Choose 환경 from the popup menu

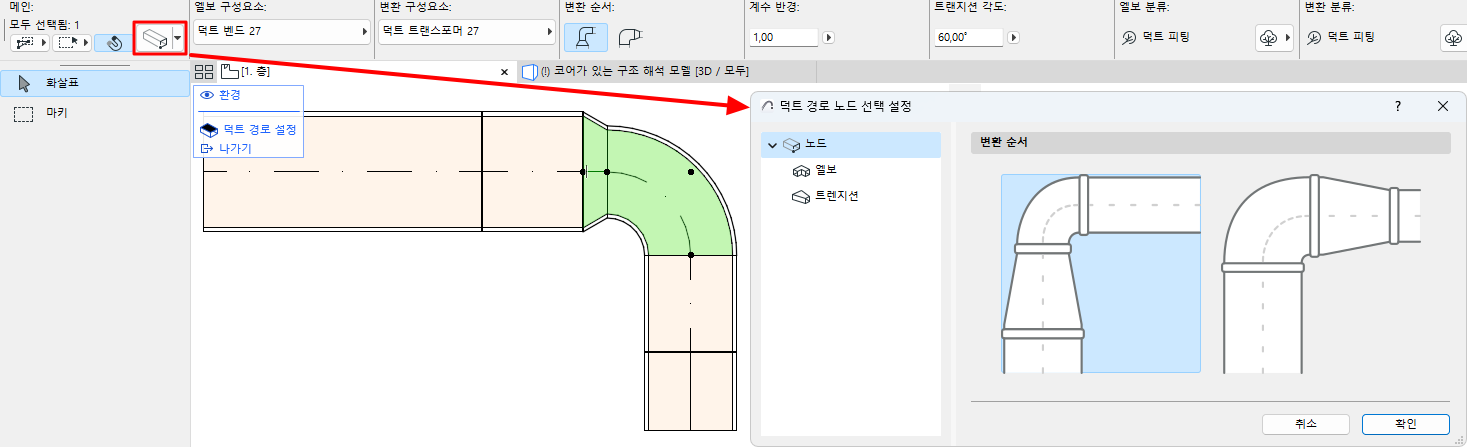(x=229, y=95)
